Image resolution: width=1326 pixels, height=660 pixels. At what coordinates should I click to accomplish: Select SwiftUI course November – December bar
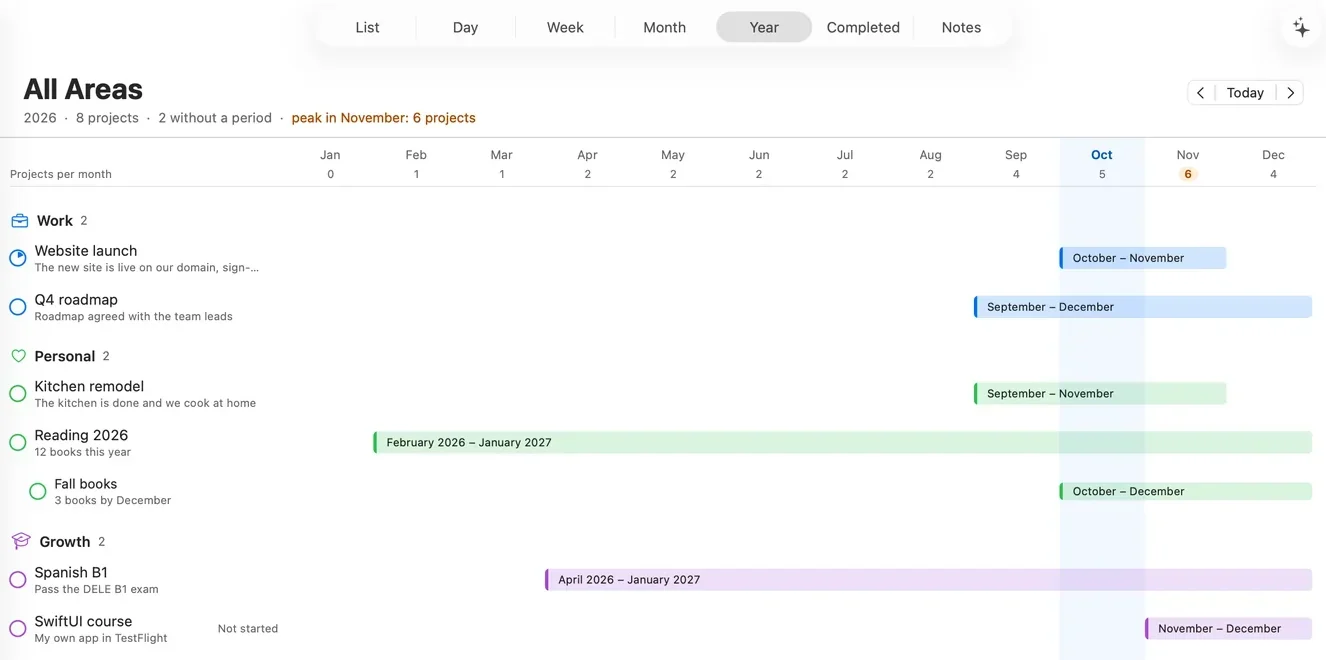coord(1229,628)
